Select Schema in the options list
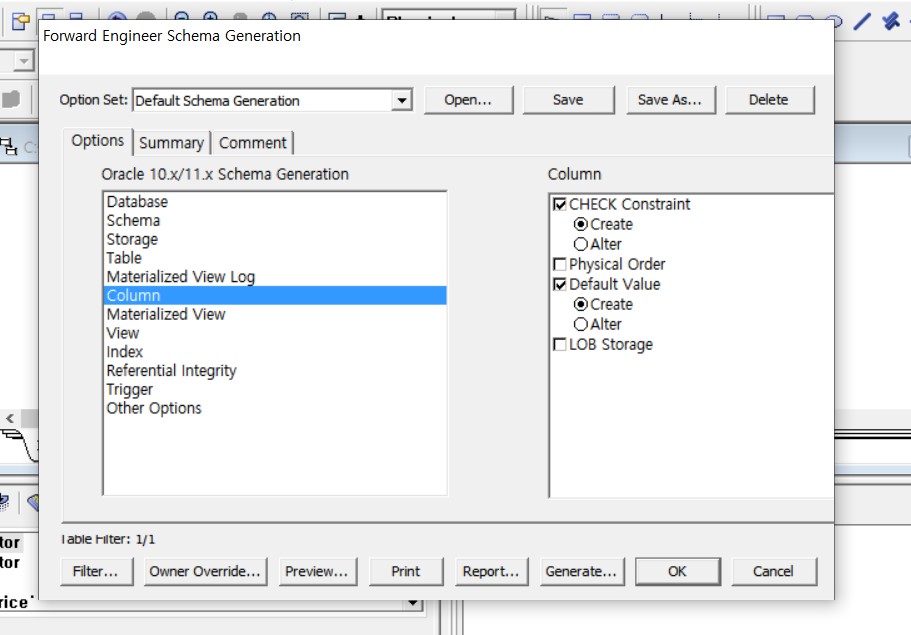The height and width of the screenshot is (635, 911). (275, 220)
